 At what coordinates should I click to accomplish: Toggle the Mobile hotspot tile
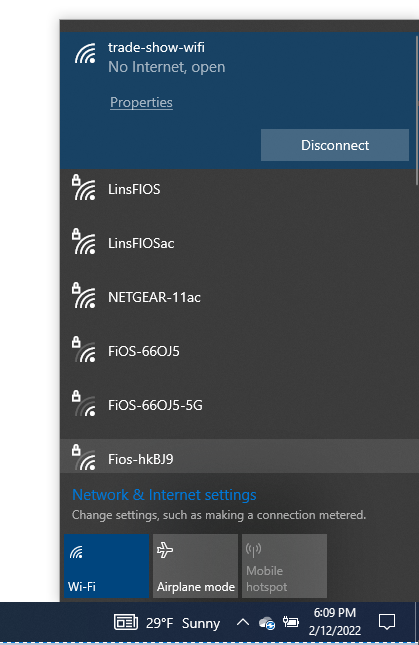click(285, 566)
